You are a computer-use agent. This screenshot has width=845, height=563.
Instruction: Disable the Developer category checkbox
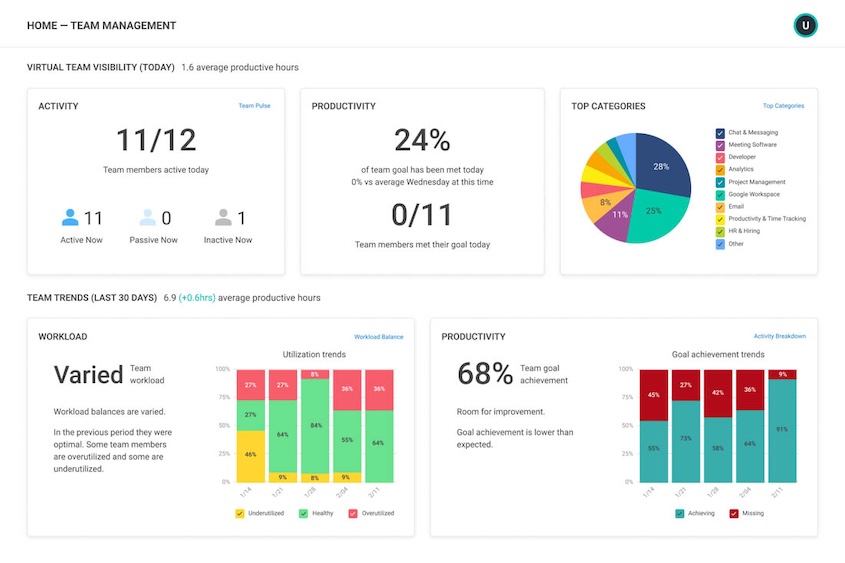(x=720, y=157)
